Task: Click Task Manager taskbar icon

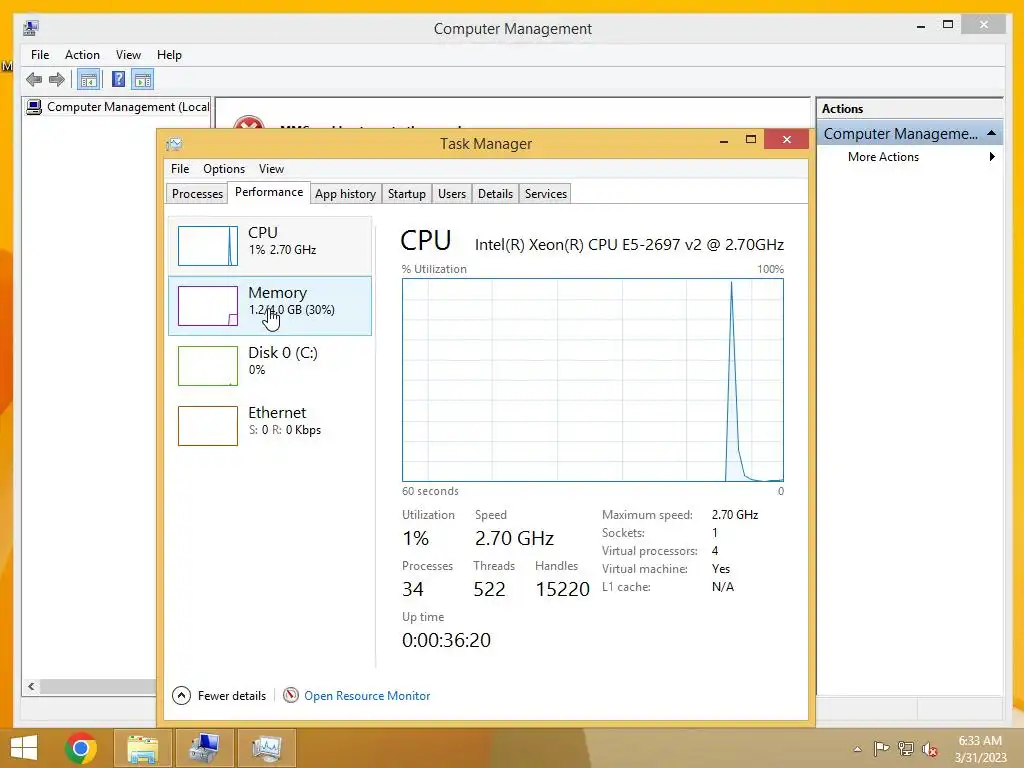Action: [x=266, y=748]
